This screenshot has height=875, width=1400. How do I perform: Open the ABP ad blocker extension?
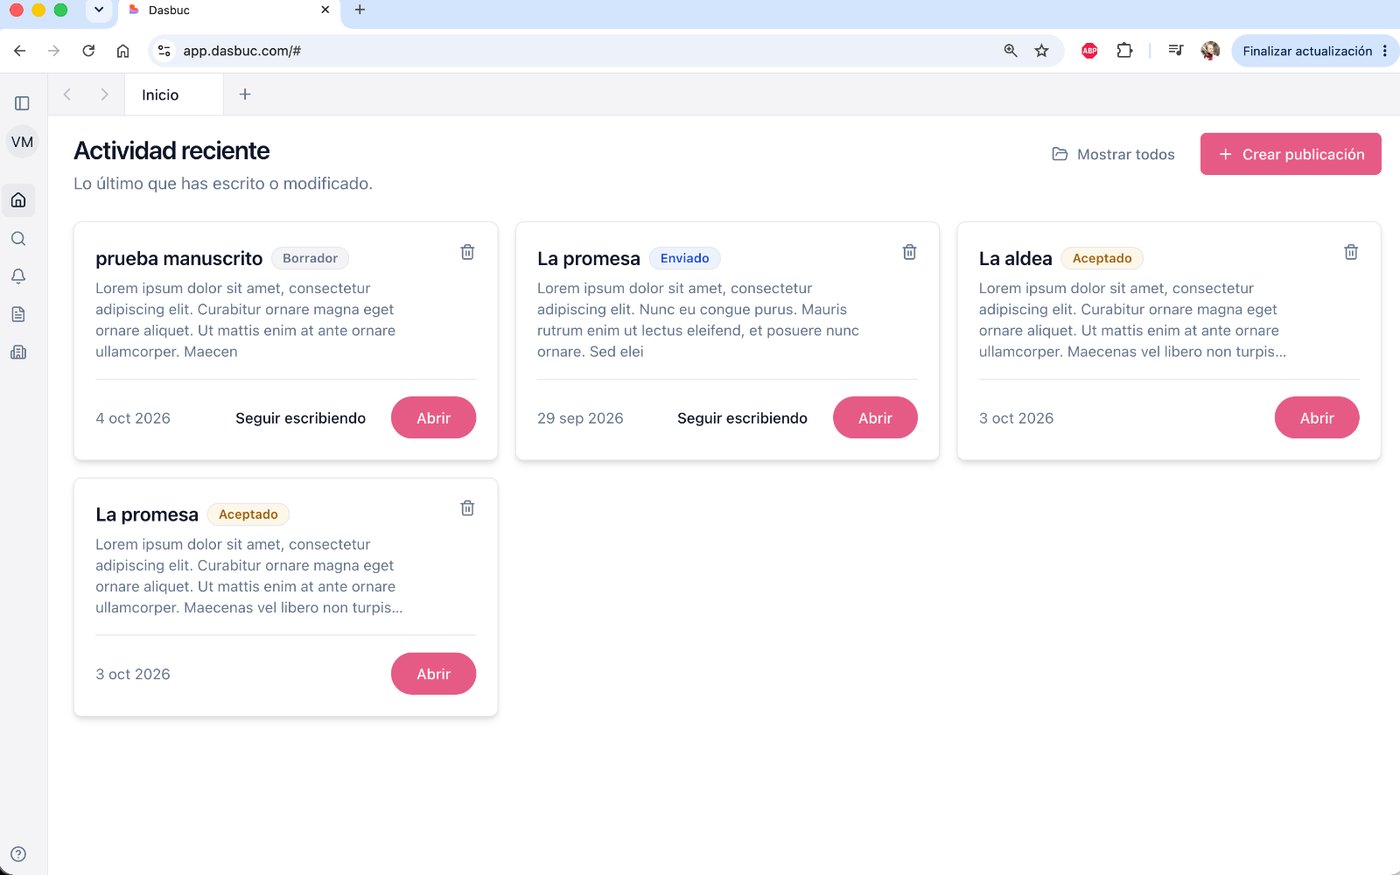1089,51
